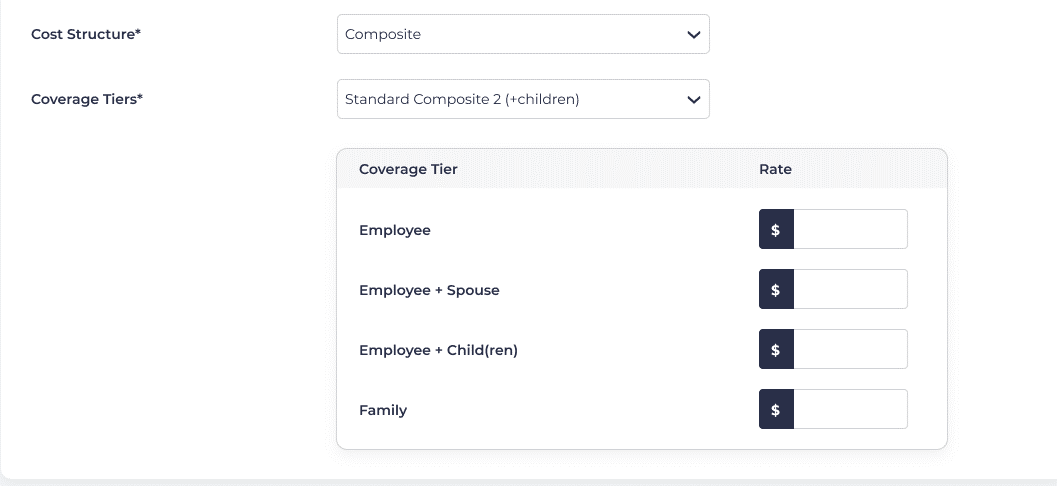Select the Employee tier row label
The width and height of the screenshot is (1057, 486).
pyautogui.click(x=394, y=230)
